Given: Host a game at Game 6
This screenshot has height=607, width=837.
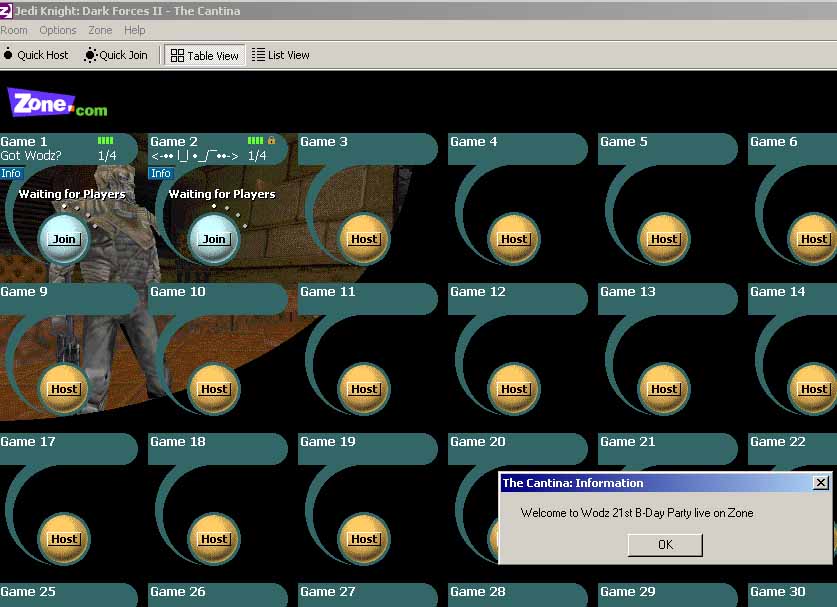Looking at the screenshot, I should 814,239.
